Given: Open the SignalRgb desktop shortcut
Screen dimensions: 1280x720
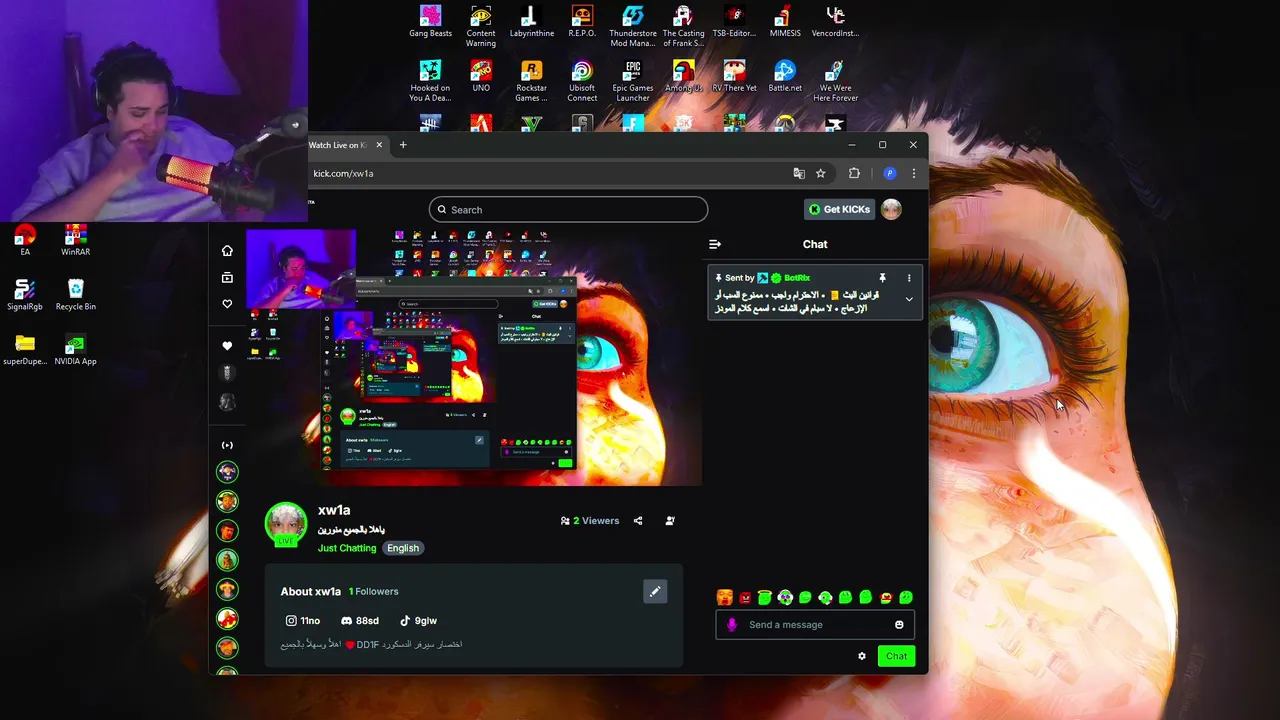Looking at the screenshot, I should [x=25, y=295].
